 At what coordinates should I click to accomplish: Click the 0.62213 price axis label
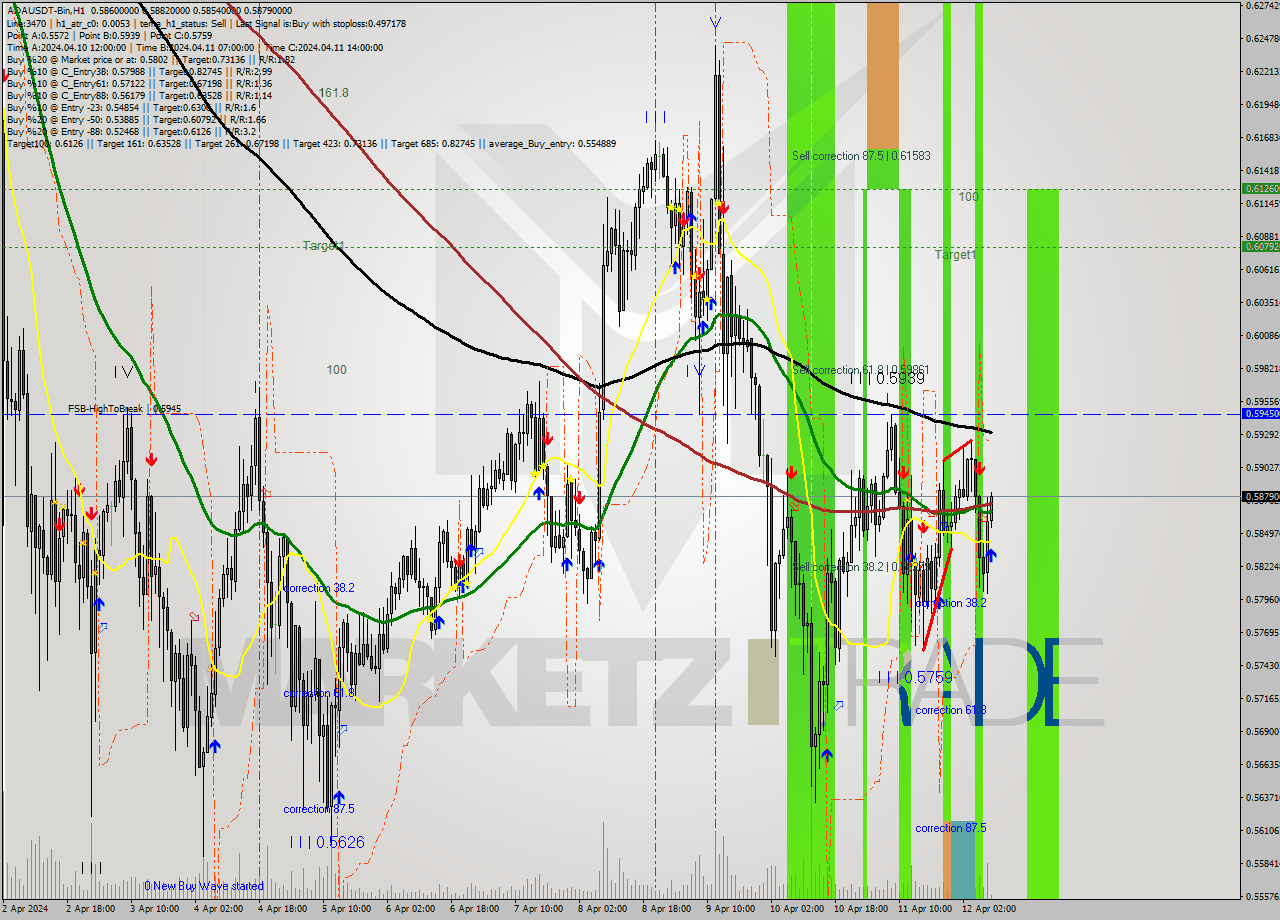click(1262, 72)
